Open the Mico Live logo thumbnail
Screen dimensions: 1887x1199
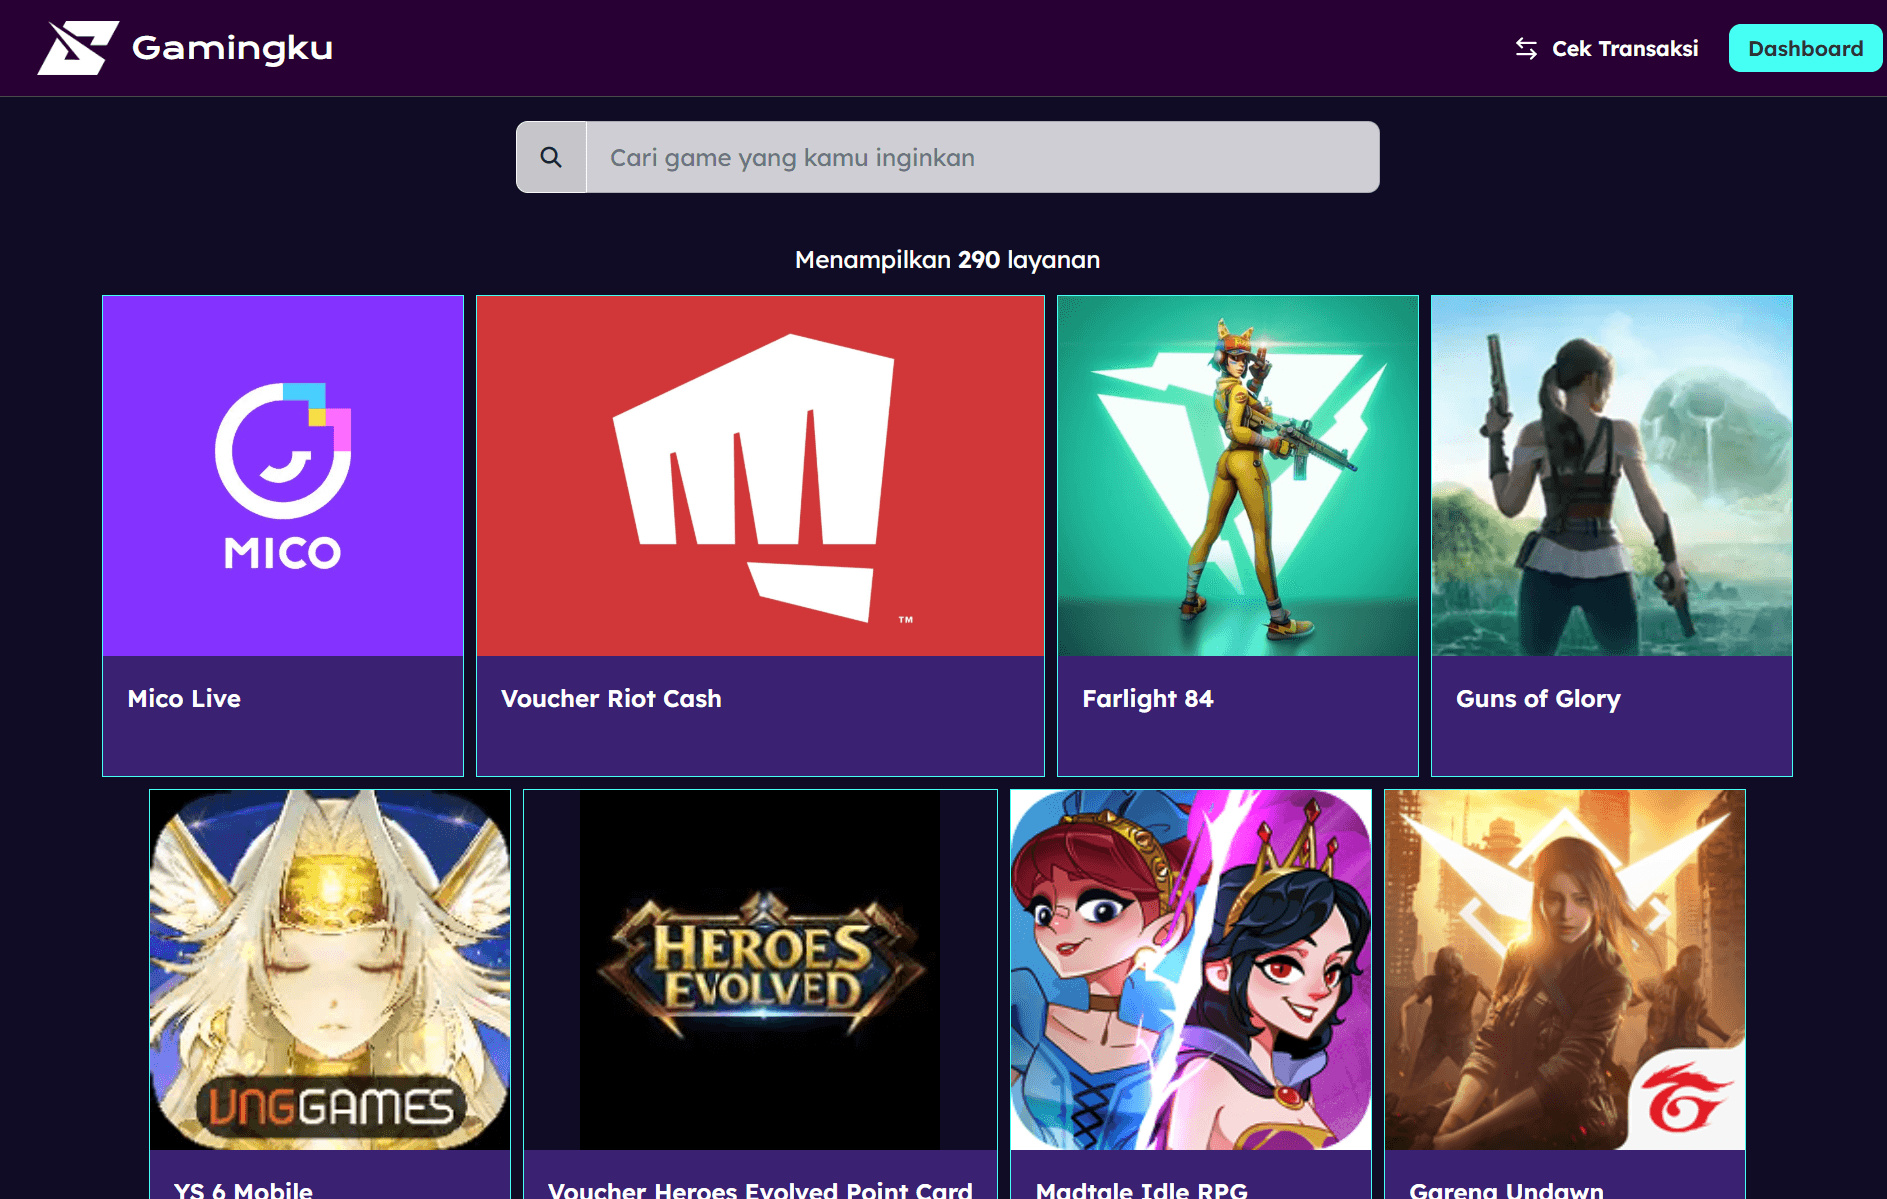283,476
